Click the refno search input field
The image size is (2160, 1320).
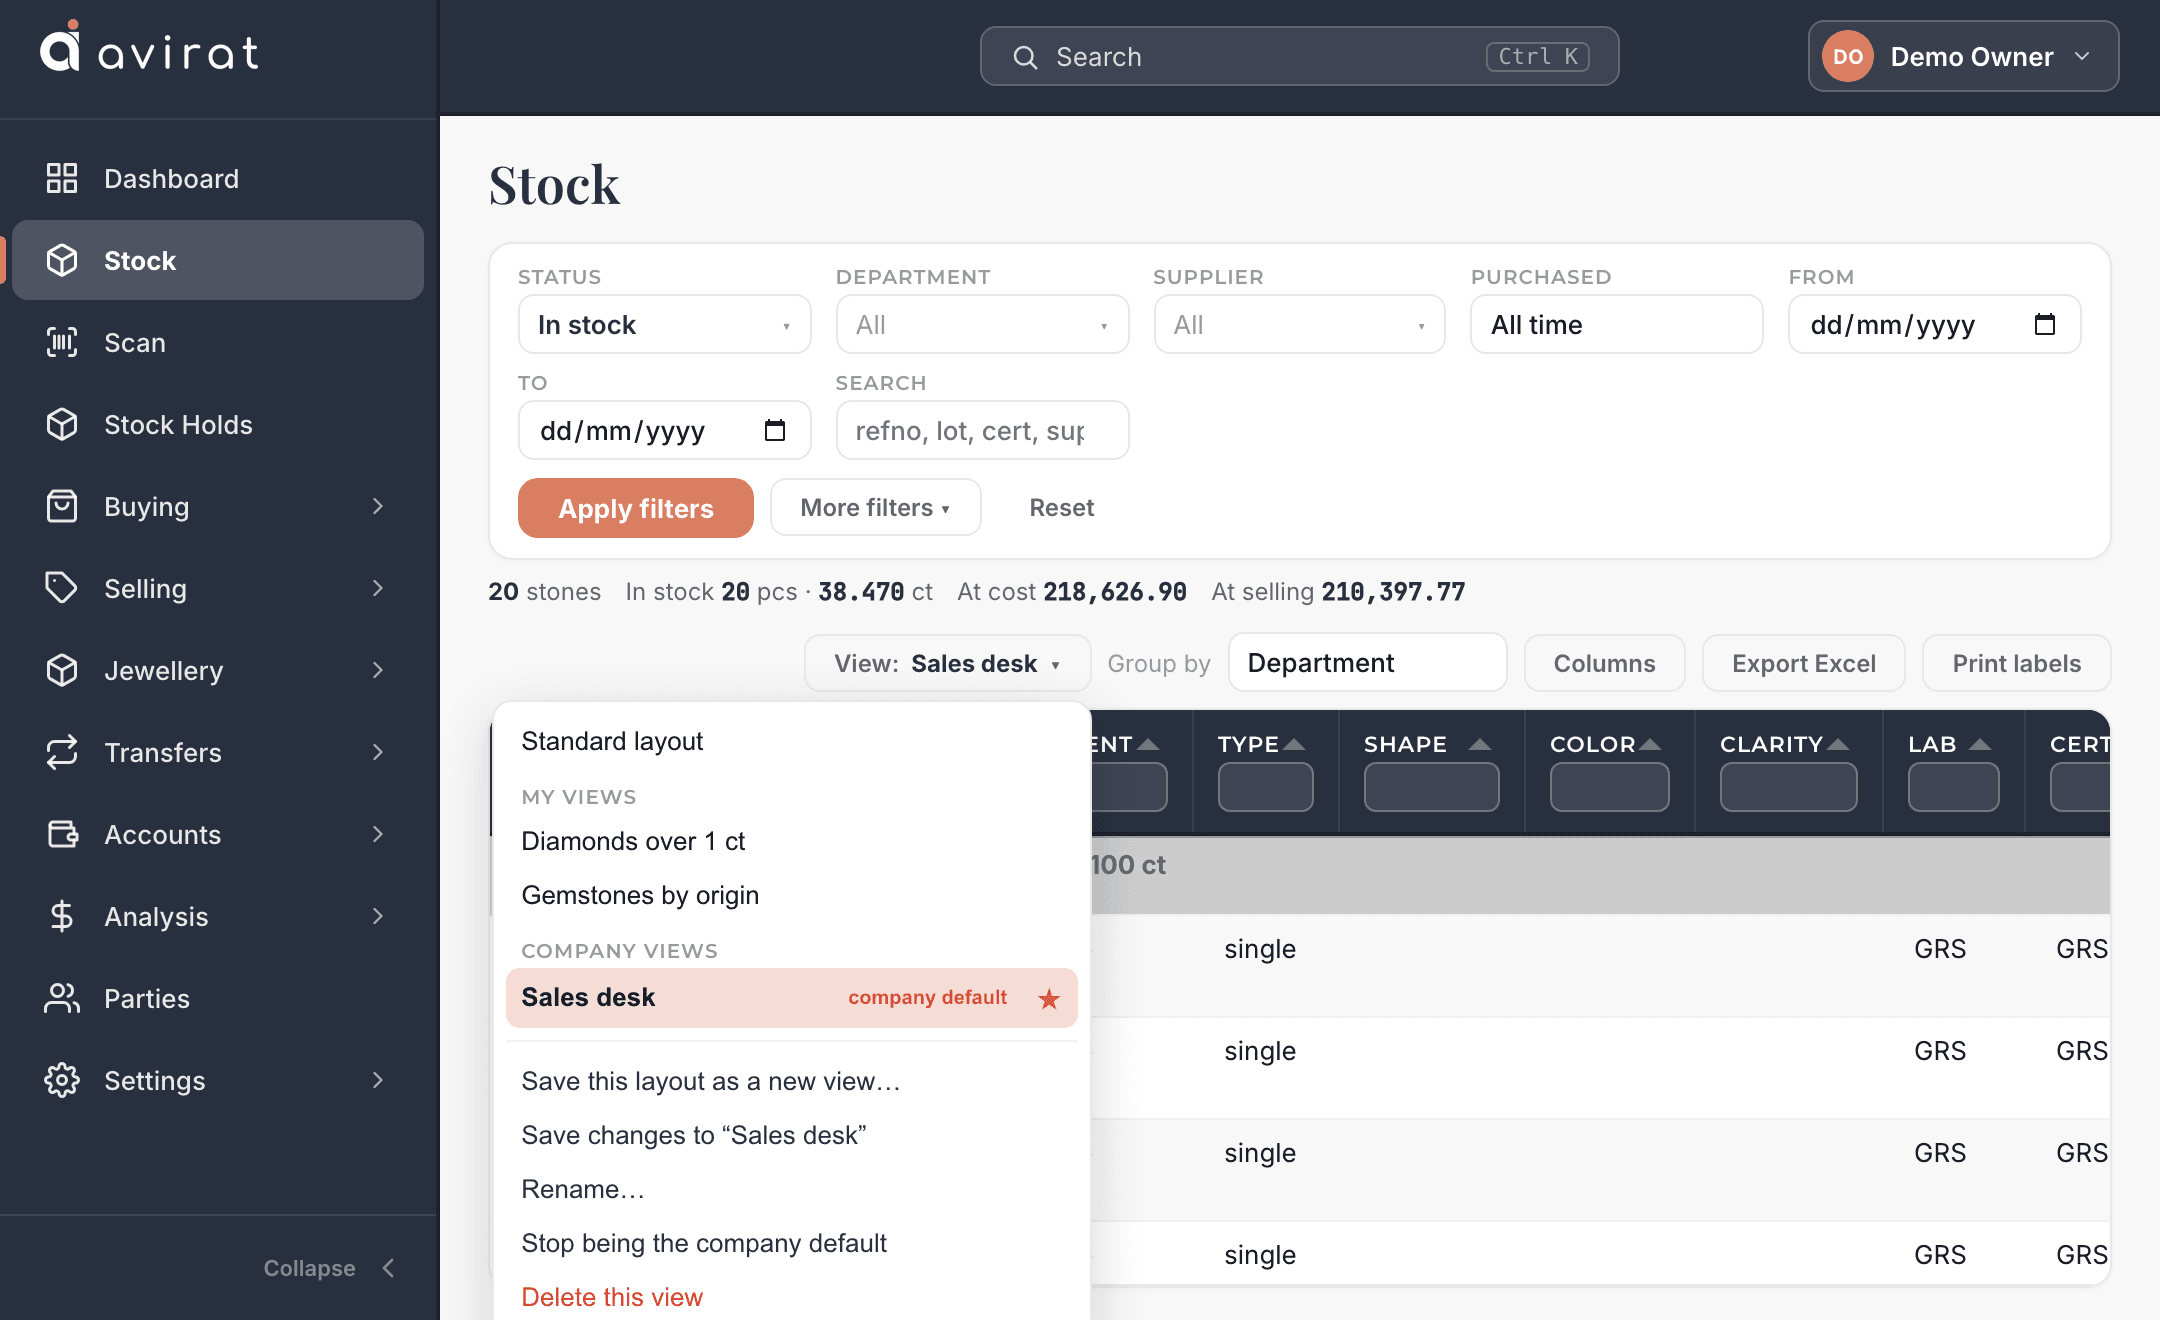coord(982,430)
